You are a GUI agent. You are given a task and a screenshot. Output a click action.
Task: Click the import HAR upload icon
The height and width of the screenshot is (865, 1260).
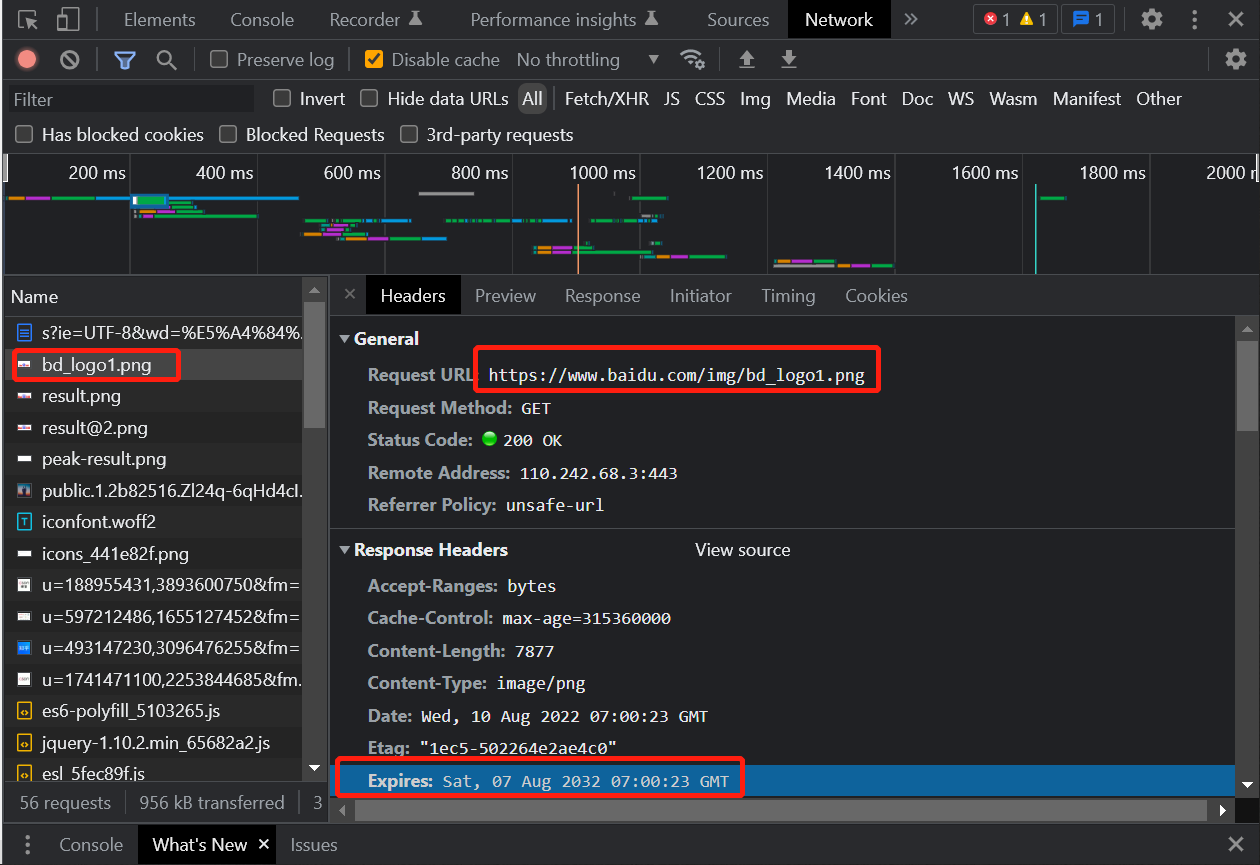[747, 60]
